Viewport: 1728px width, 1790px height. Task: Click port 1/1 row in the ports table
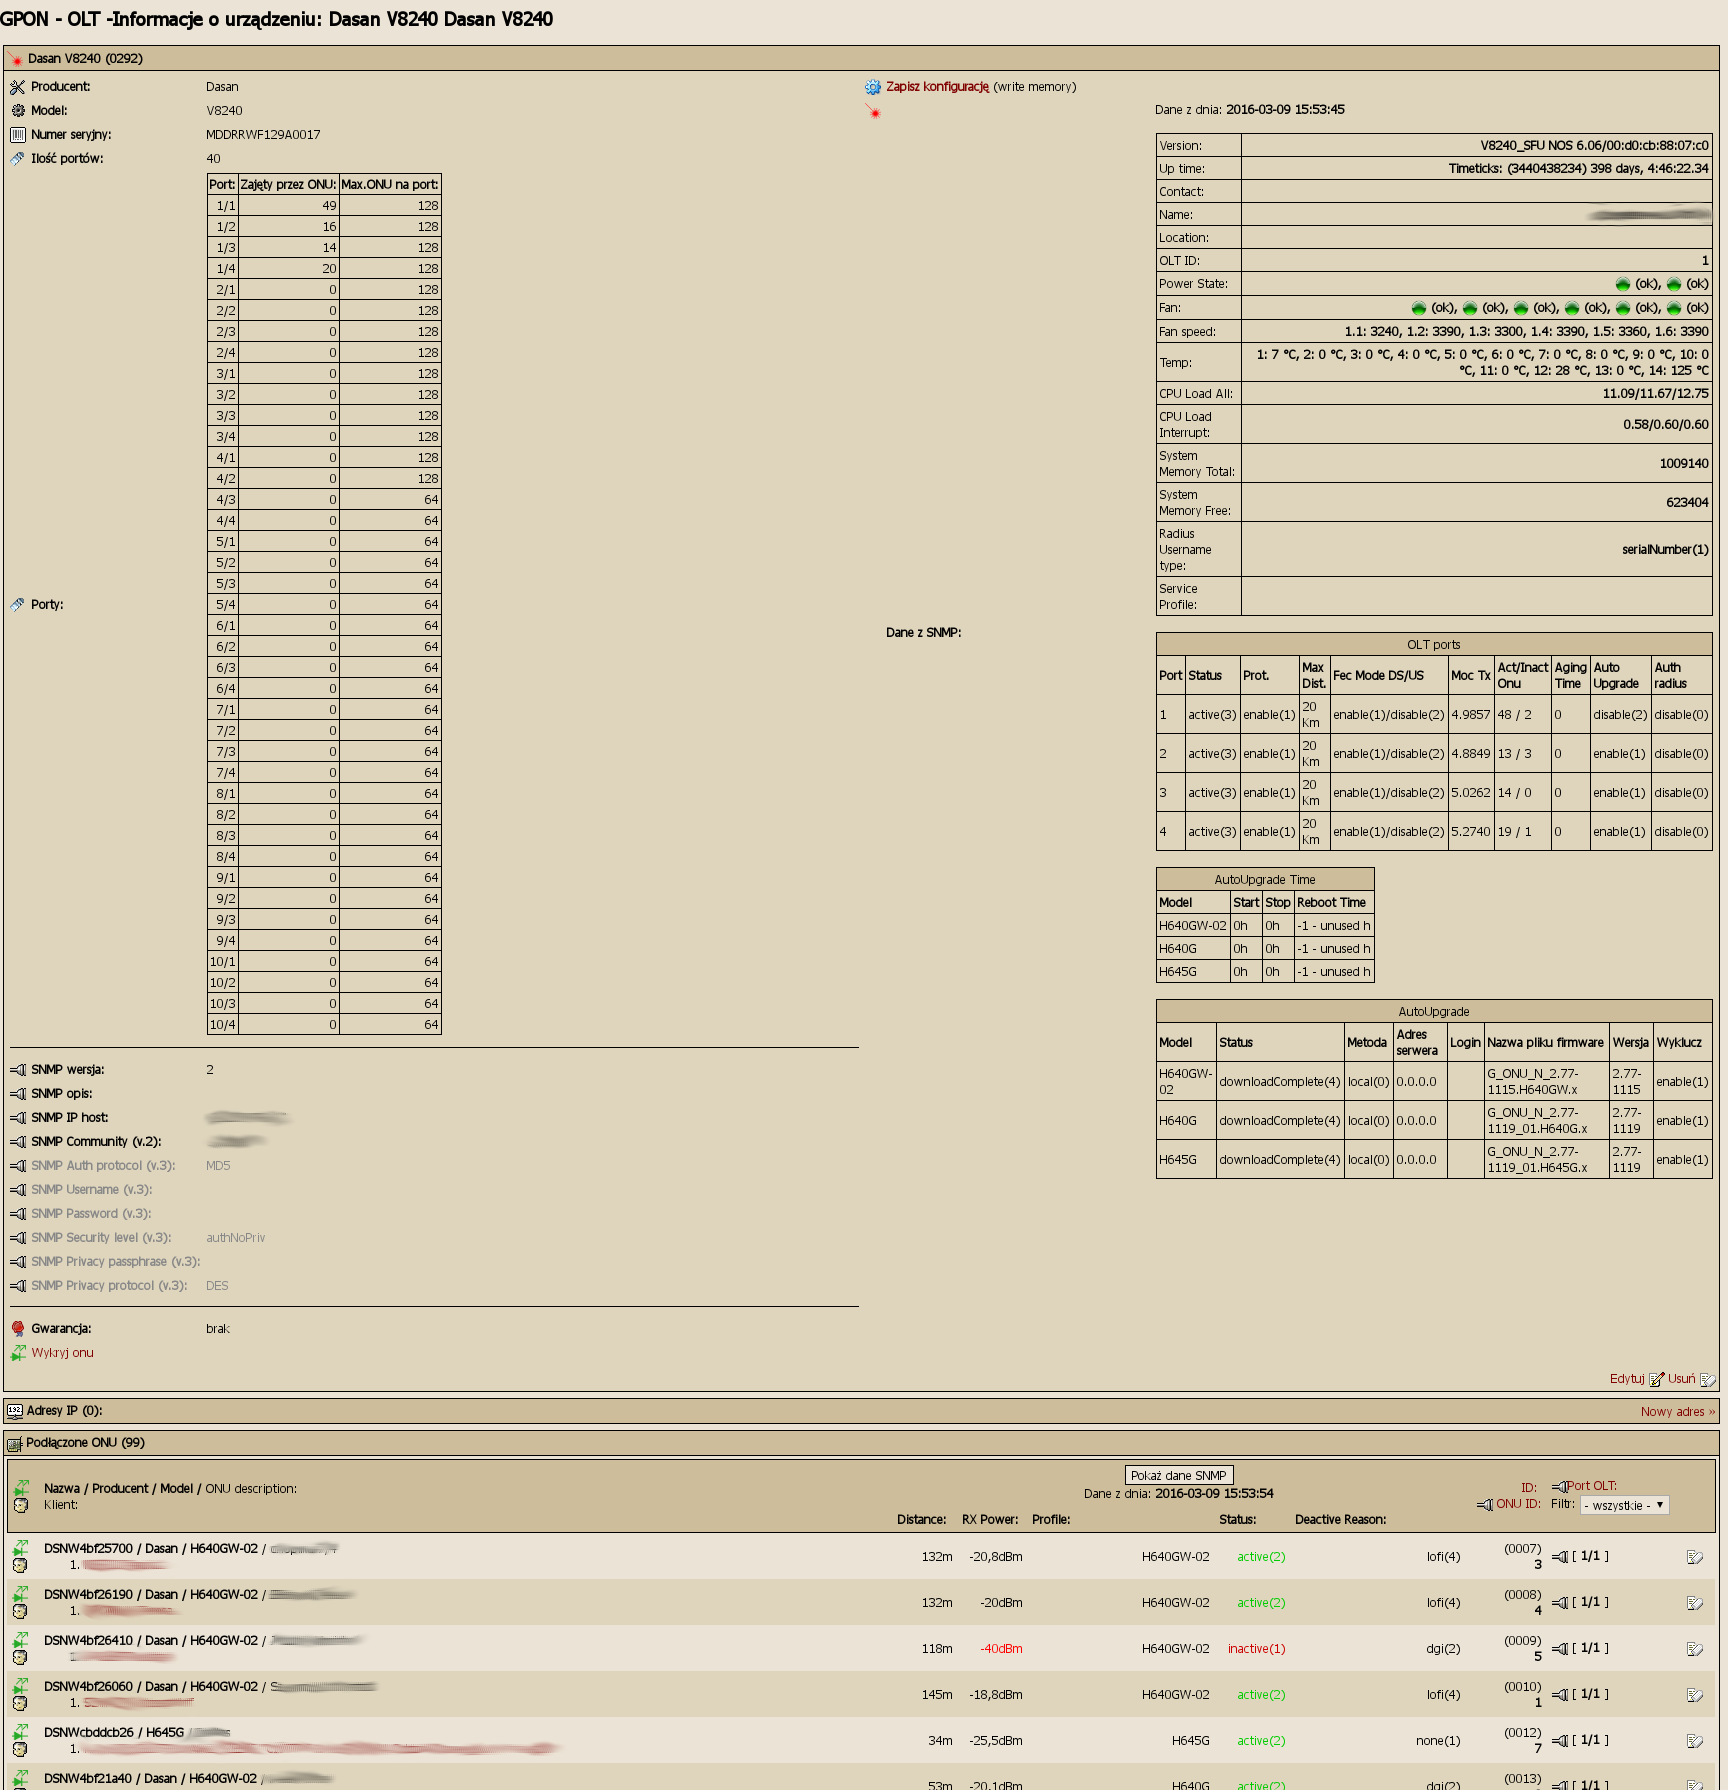pyautogui.click(x=323, y=206)
